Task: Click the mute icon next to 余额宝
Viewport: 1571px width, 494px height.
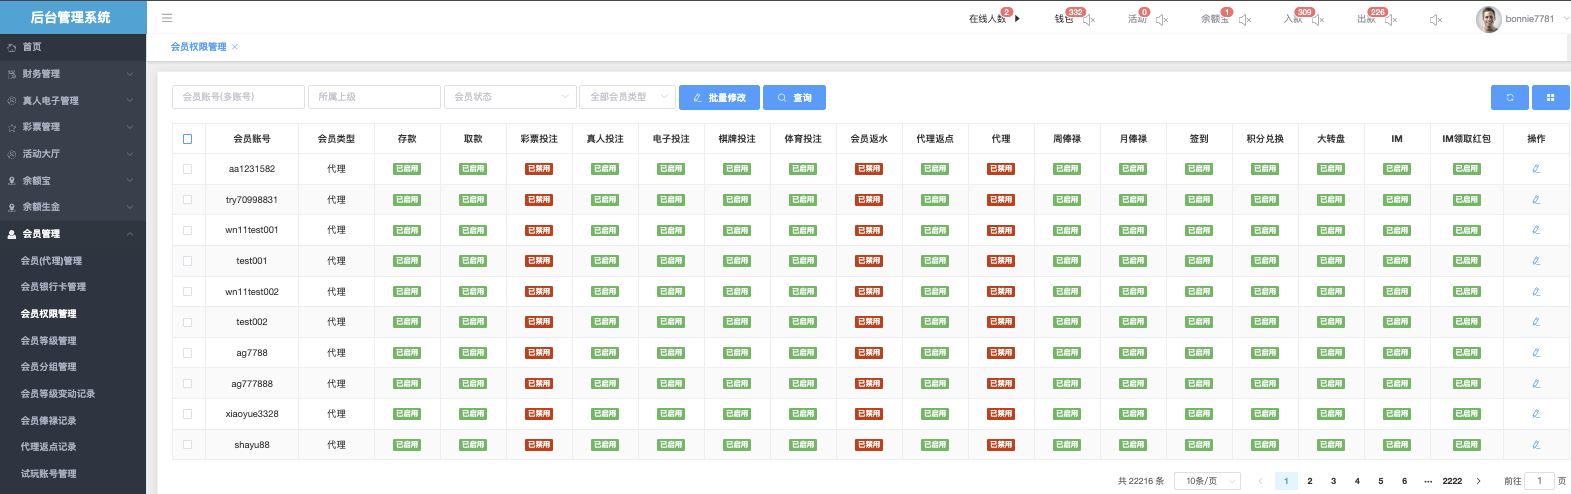Action: tap(1245, 20)
